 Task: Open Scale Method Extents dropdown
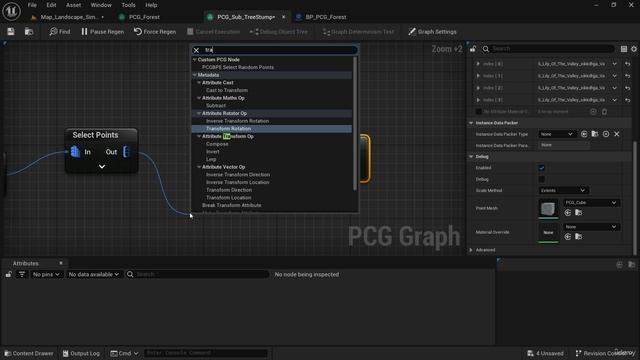[563, 190]
